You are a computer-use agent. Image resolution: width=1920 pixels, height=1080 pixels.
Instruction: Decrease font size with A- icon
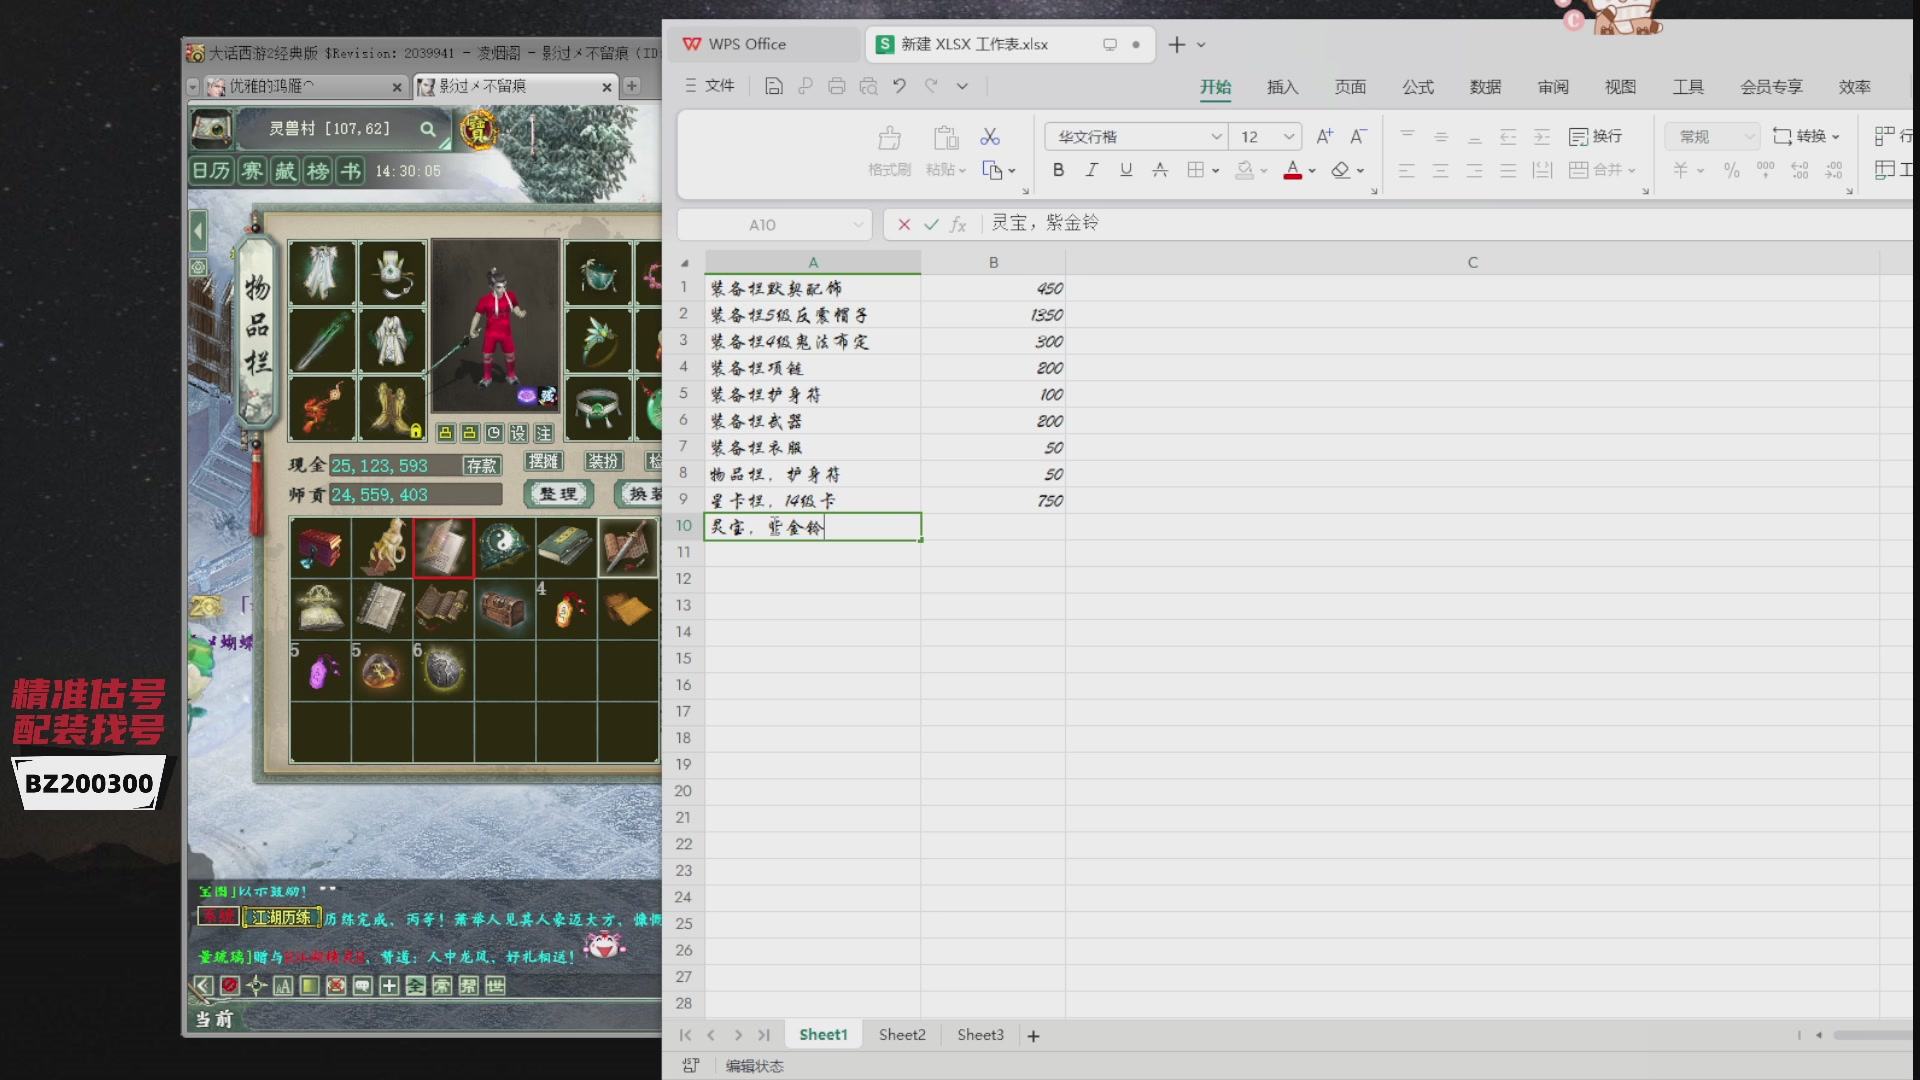(x=1358, y=137)
